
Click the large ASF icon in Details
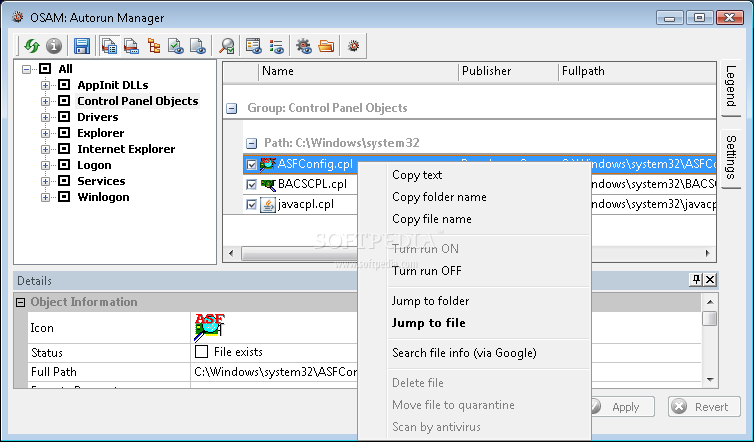pyautogui.click(x=210, y=328)
